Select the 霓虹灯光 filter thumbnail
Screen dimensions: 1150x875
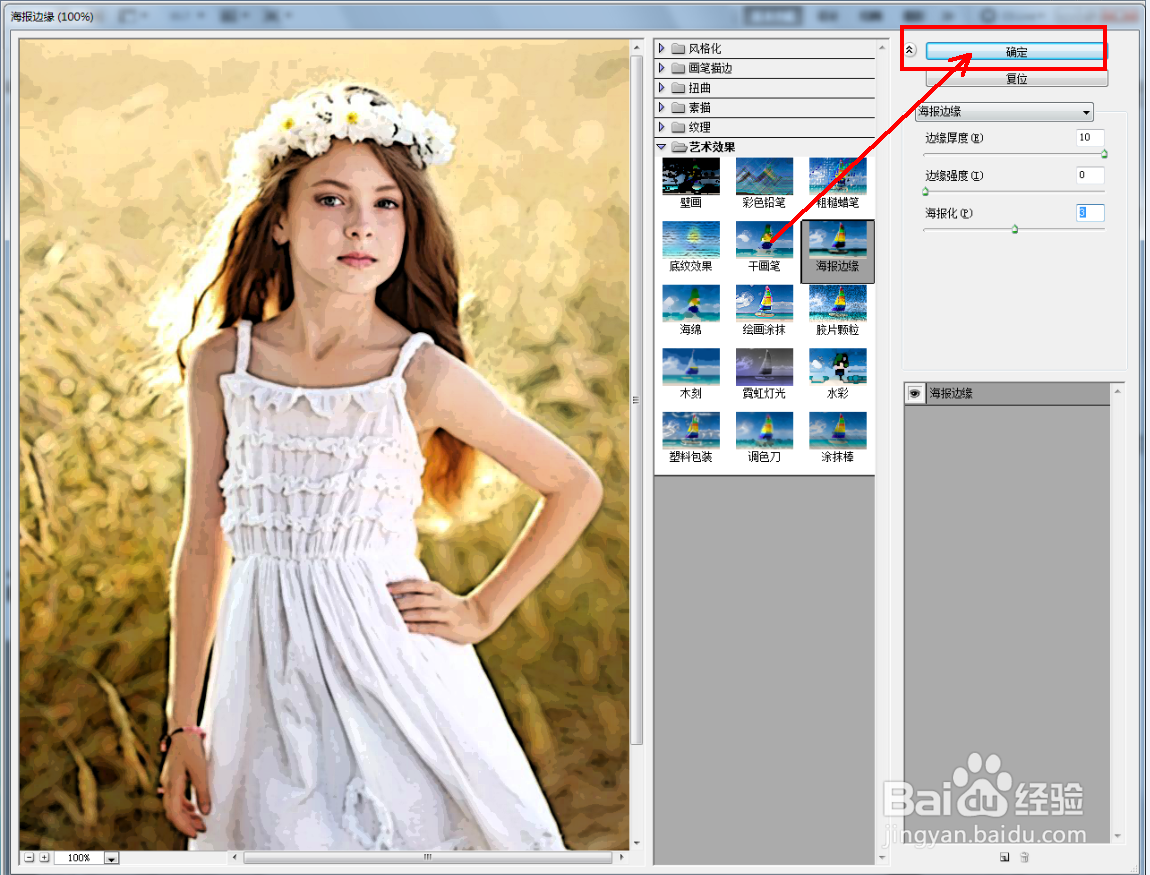(764, 367)
